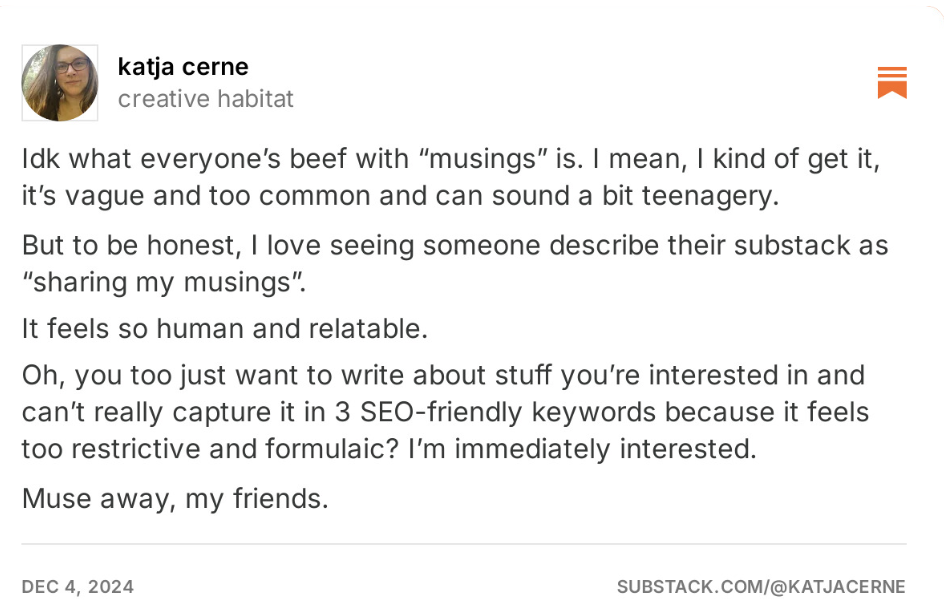
Task: Click the closing line "Muse away, my friends."
Action: click(x=175, y=498)
